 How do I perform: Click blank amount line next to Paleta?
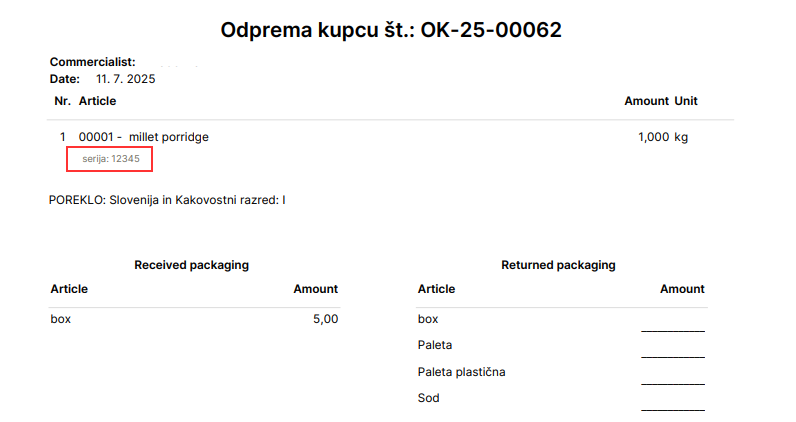point(672,353)
